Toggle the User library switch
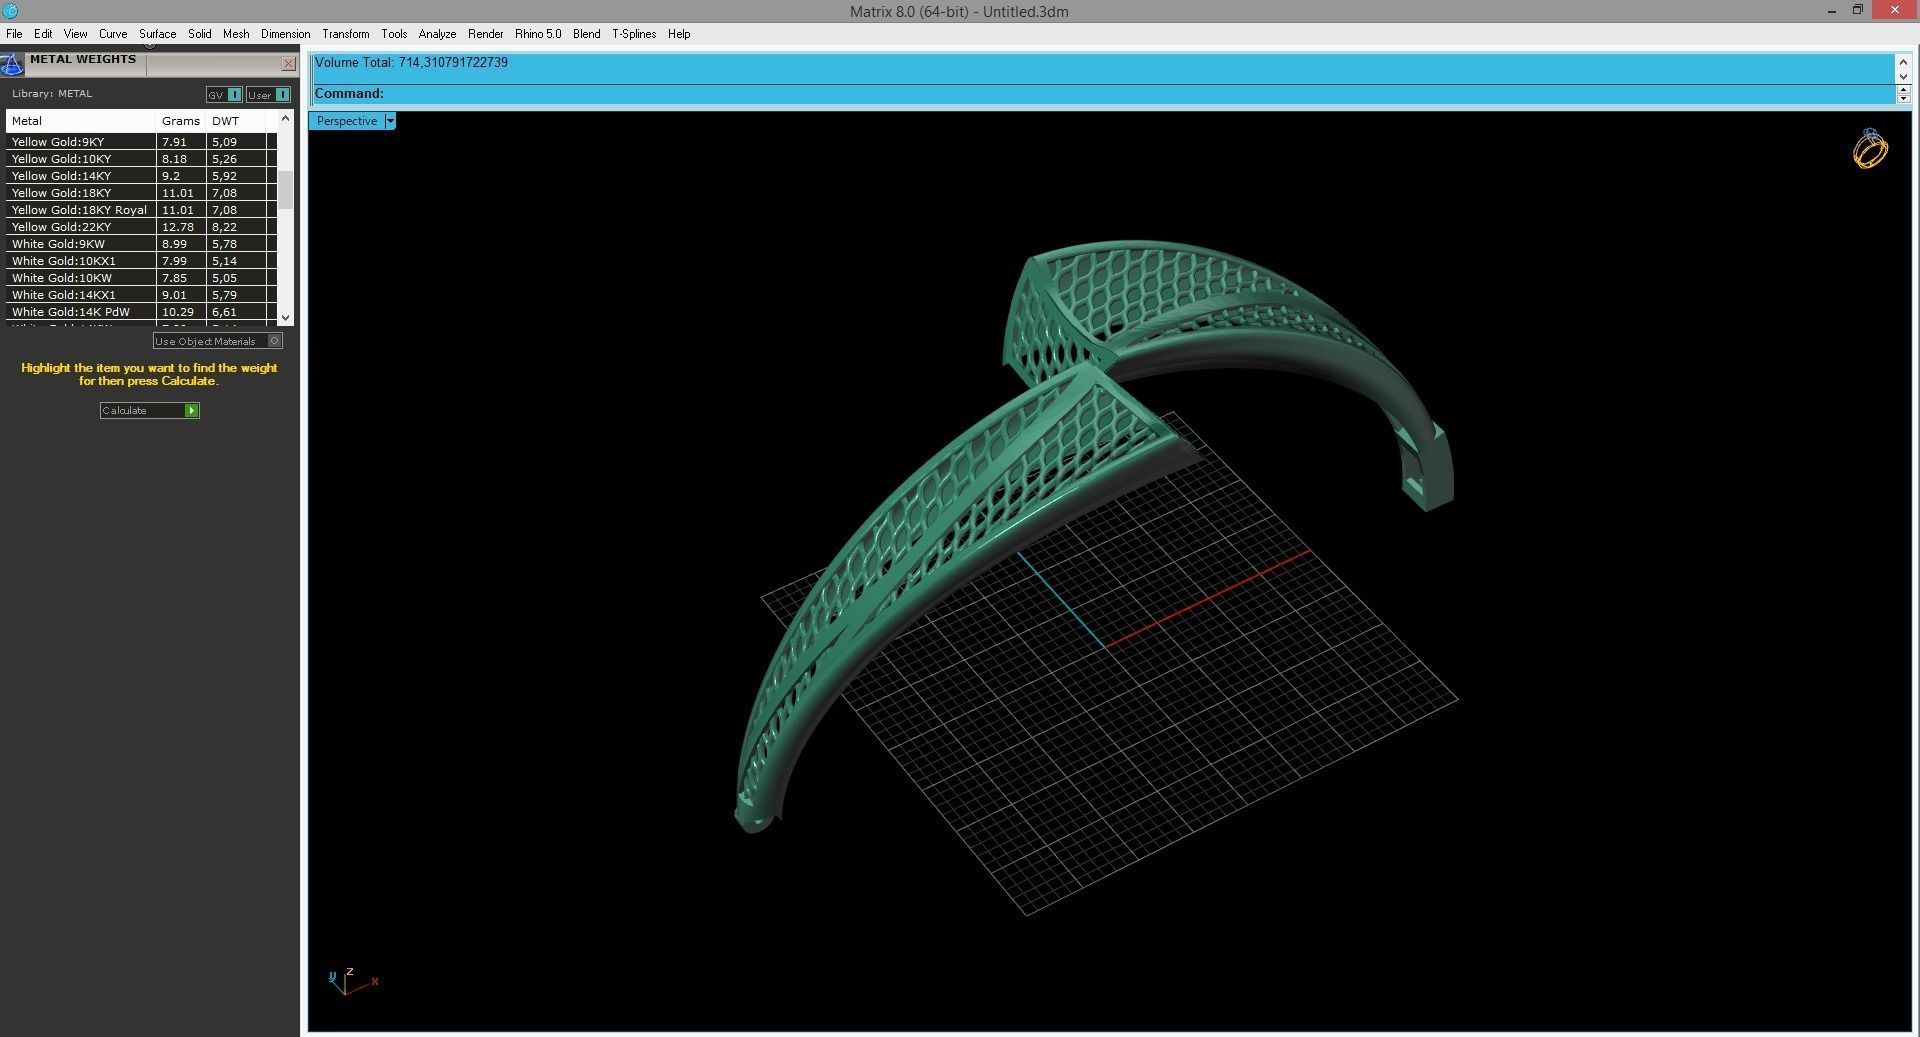 coord(268,95)
